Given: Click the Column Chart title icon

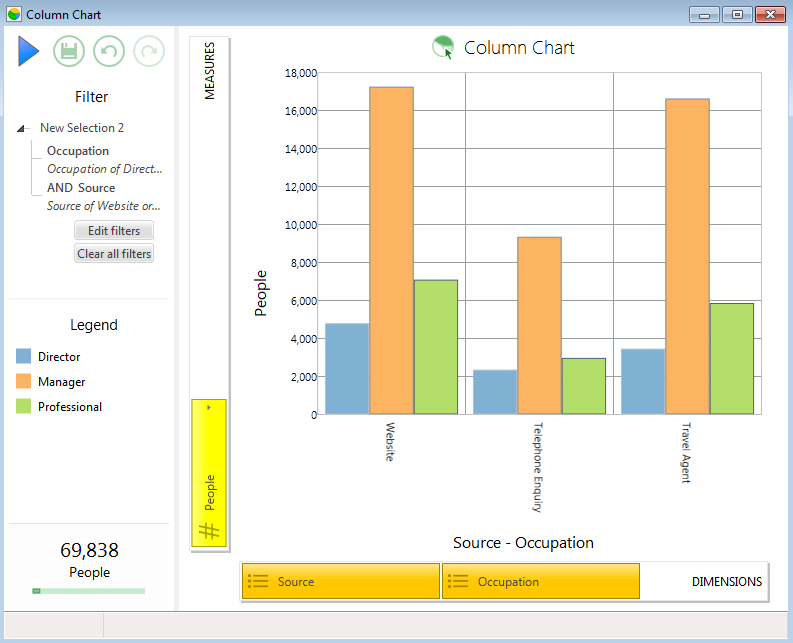Looking at the screenshot, I should coord(443,48).
